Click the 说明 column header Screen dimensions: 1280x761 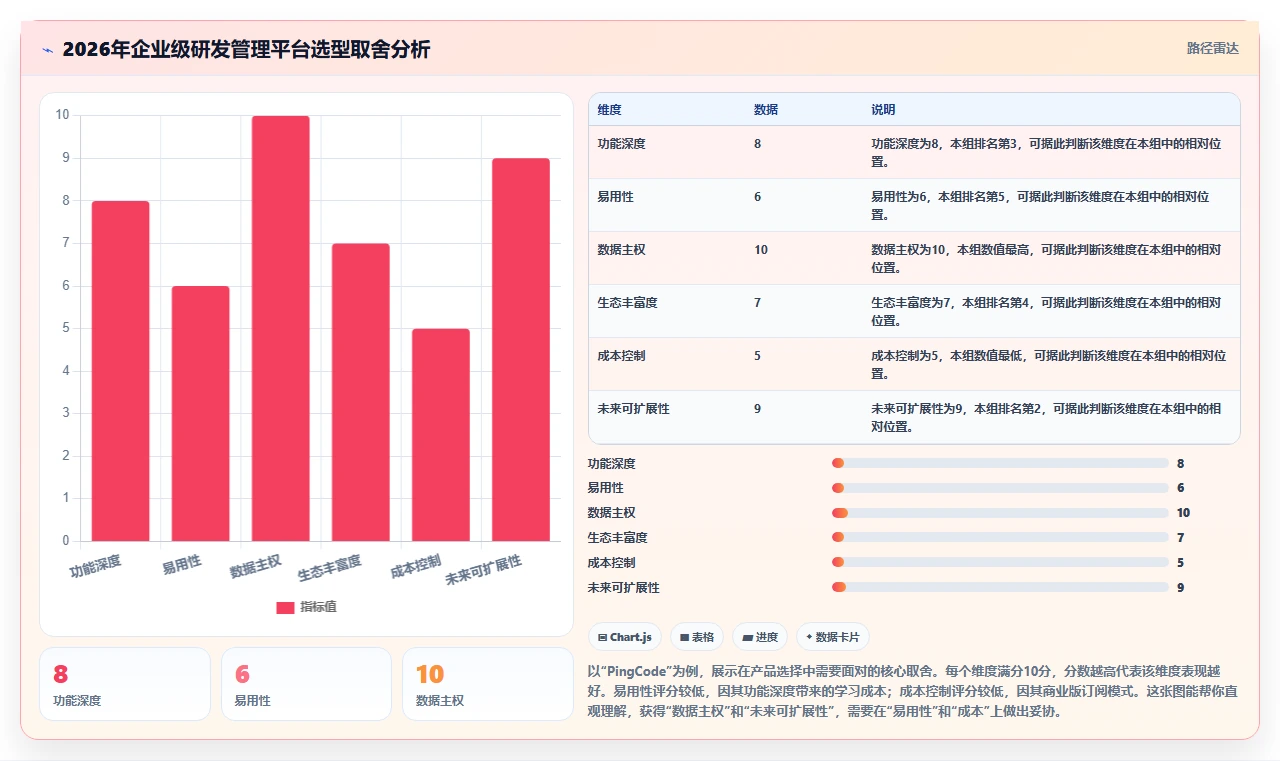coord(883,109)
